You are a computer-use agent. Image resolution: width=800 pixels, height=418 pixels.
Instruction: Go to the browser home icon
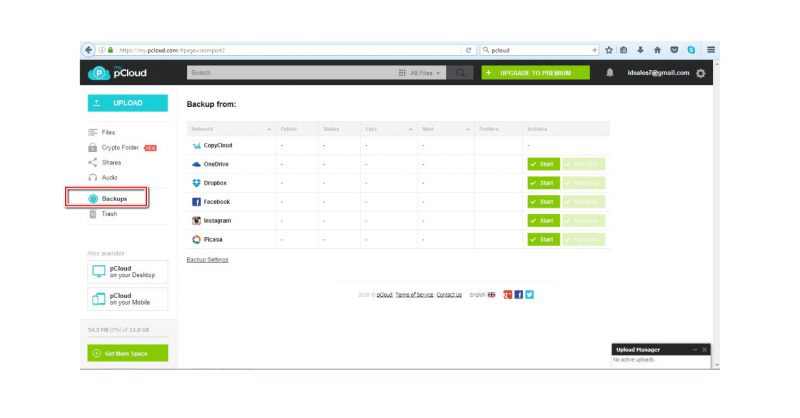point(657,50)
